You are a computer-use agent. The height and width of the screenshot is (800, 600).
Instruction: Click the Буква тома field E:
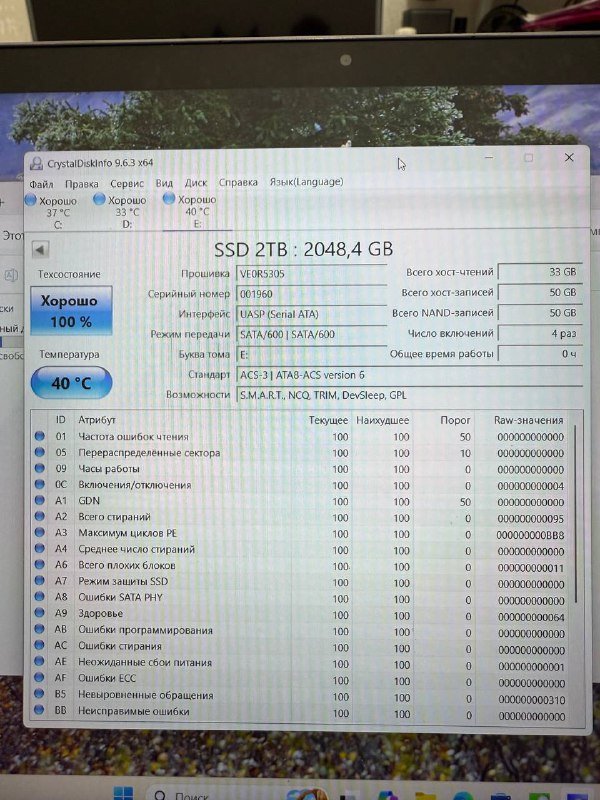pyautogui.click(x=312, y=355)
